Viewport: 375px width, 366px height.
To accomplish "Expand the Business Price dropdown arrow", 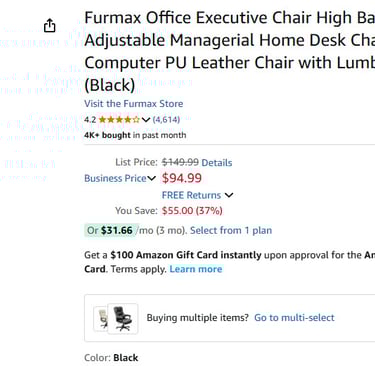I will point(152,178).
